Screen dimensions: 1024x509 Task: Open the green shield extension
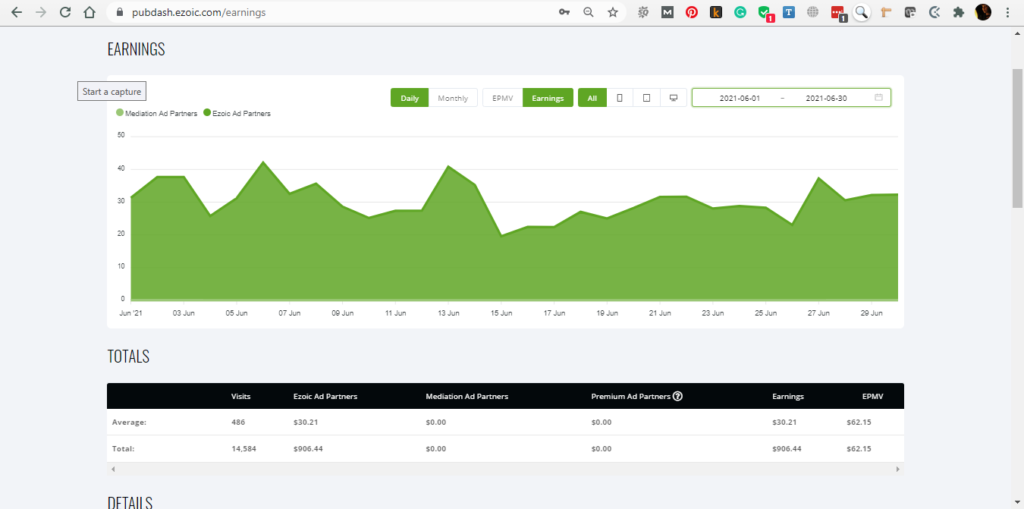(765, 12)
